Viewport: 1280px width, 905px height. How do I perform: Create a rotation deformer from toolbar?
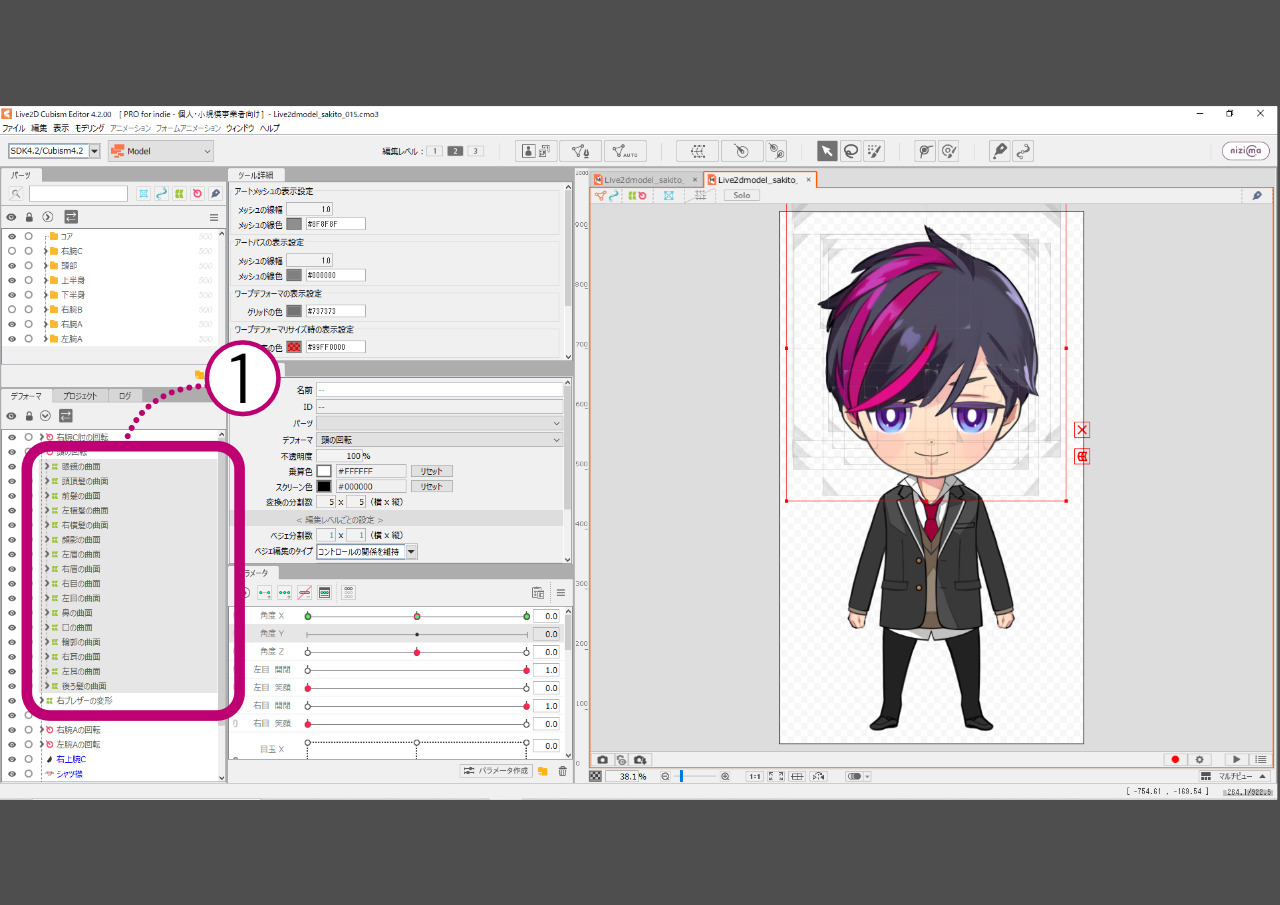click(x=741, y=151)
